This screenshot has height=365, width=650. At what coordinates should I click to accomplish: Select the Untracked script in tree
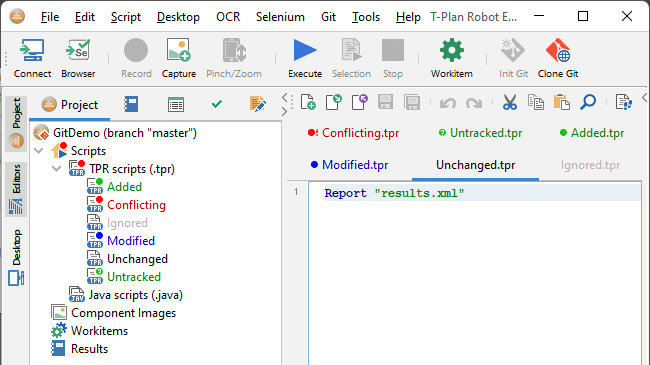click(x=133, y=277)
